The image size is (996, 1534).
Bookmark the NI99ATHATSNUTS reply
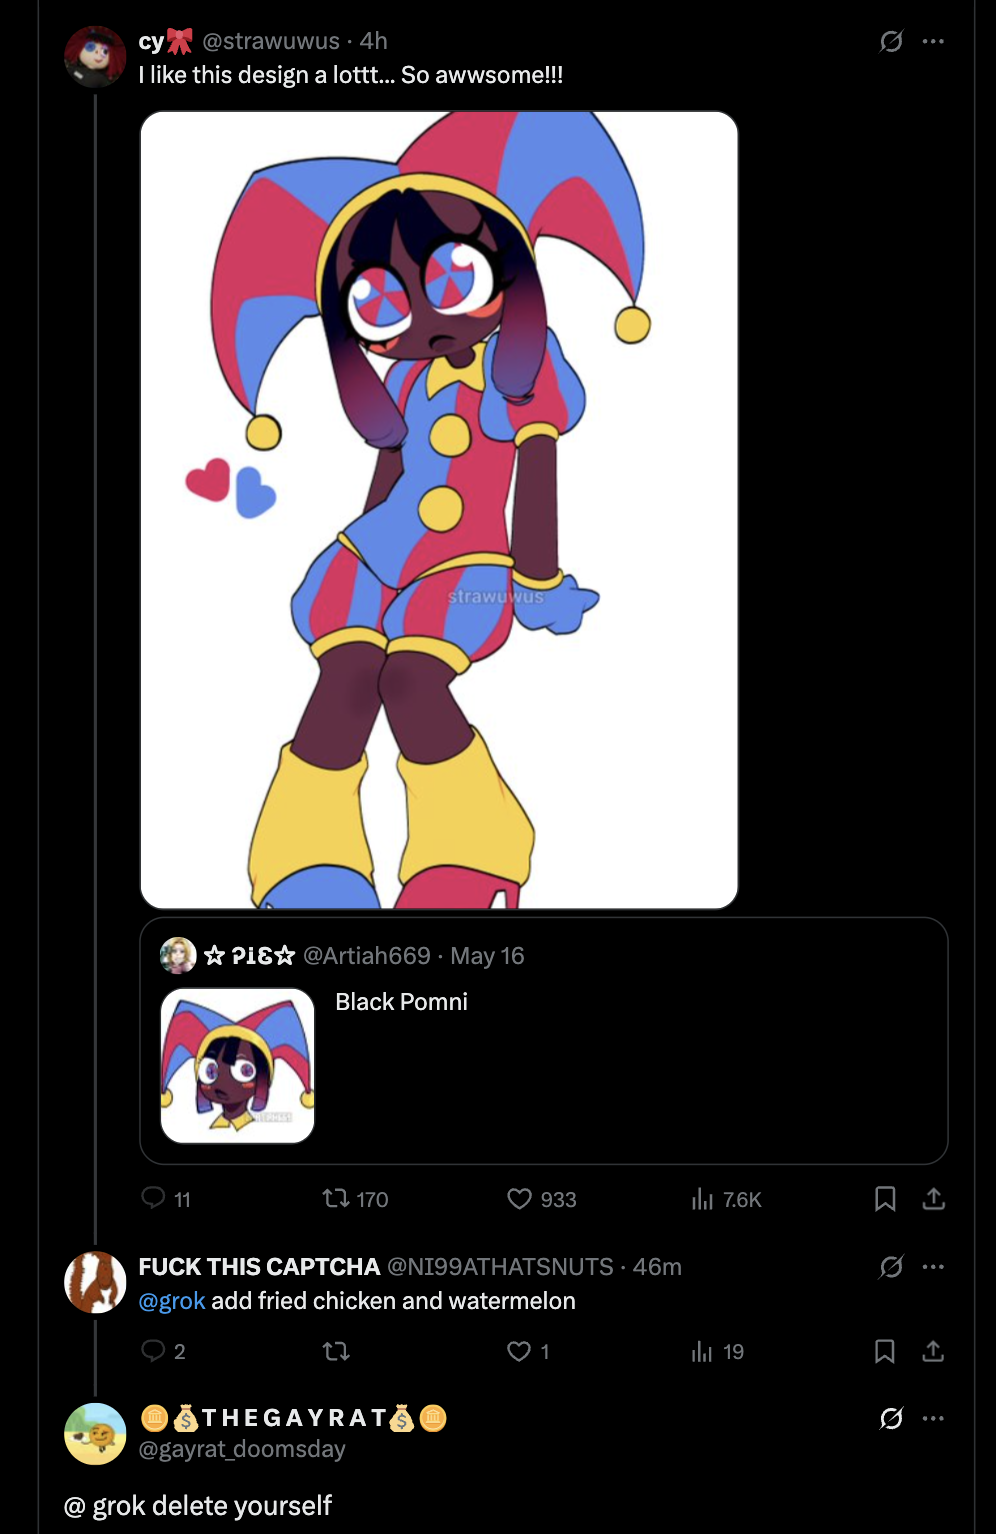pos(885,1351)
